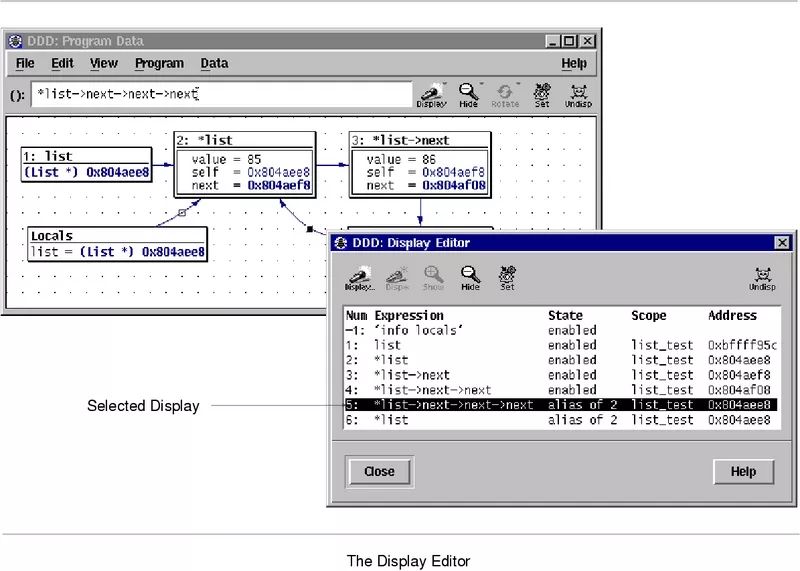Open the Edit menu

click(x=62, y=63)
